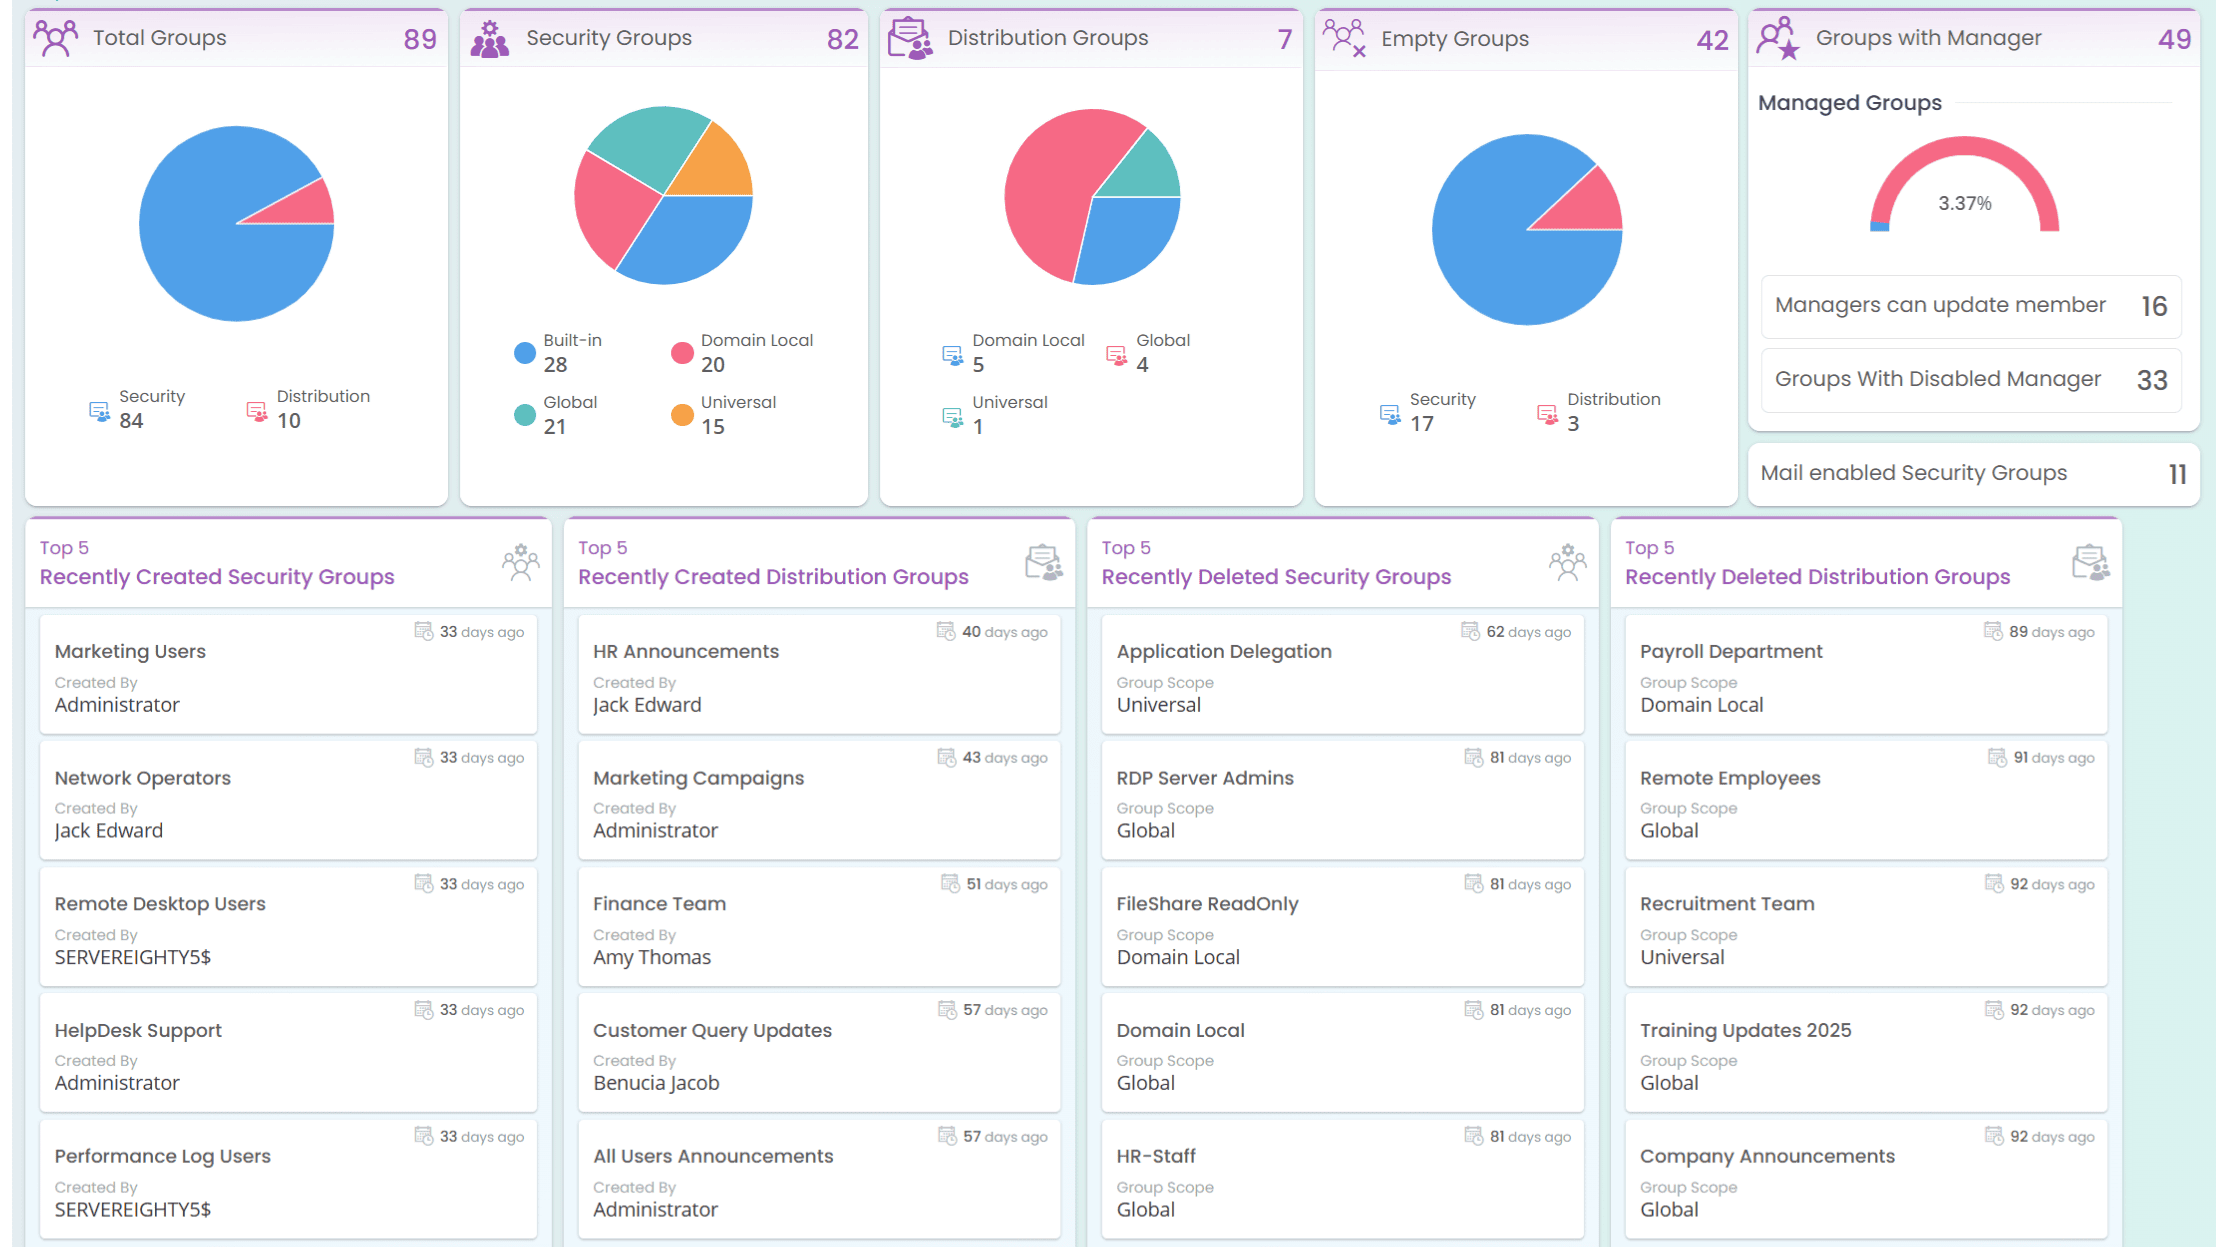Screen dimensions: 2216x1247
Task: Click the Security Groups total of 82
Action: click(842, 39)
